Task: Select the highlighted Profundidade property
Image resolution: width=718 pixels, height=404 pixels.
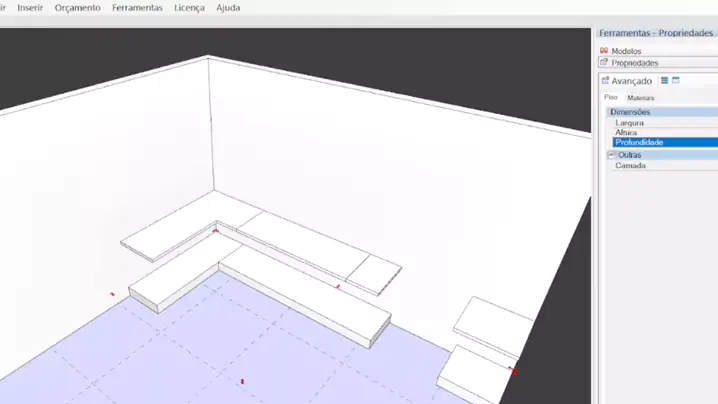Action: [x=640, y=143]
